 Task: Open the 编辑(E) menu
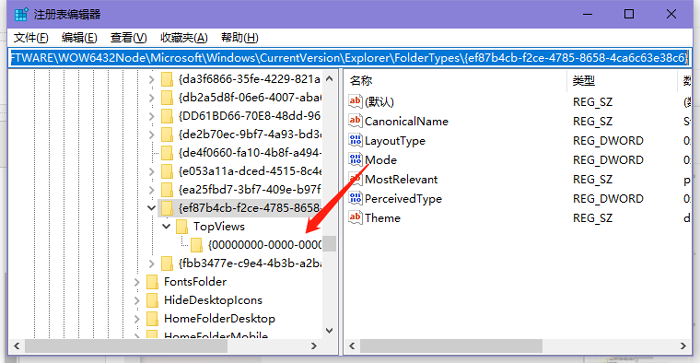(x=79, y=38)
